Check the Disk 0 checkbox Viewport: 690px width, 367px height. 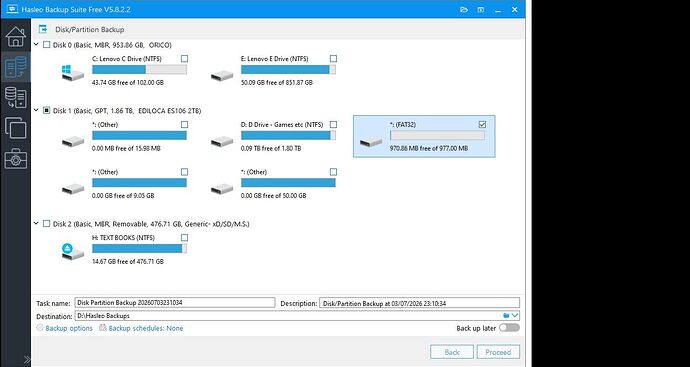(x=47, y=45)
